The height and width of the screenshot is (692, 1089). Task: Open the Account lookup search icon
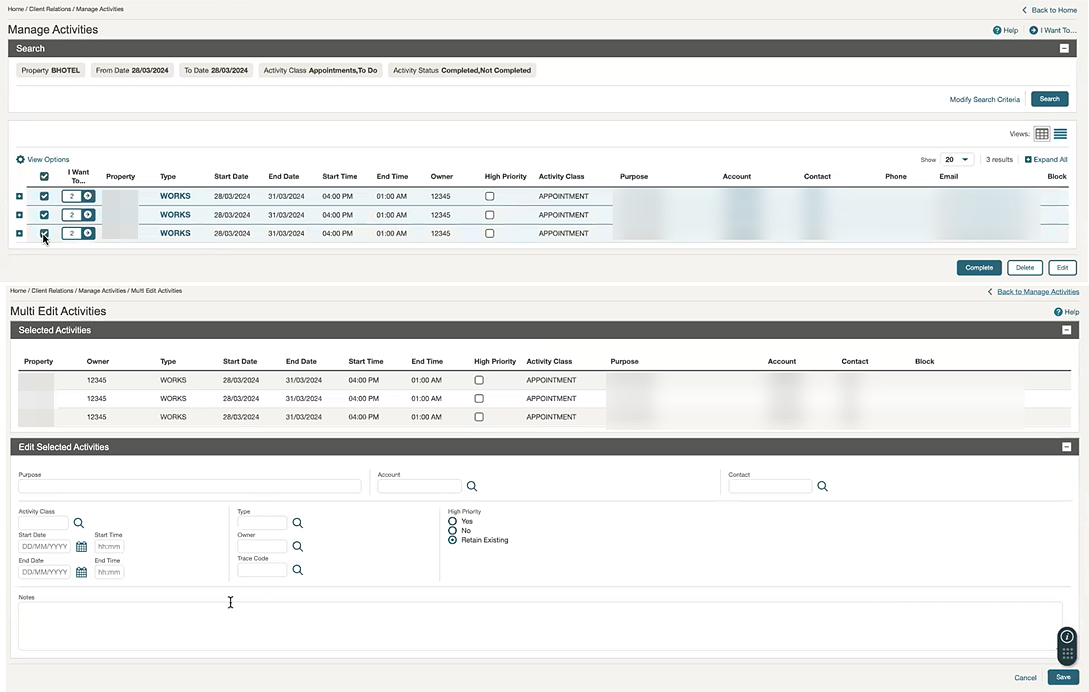tap(471, 486)
